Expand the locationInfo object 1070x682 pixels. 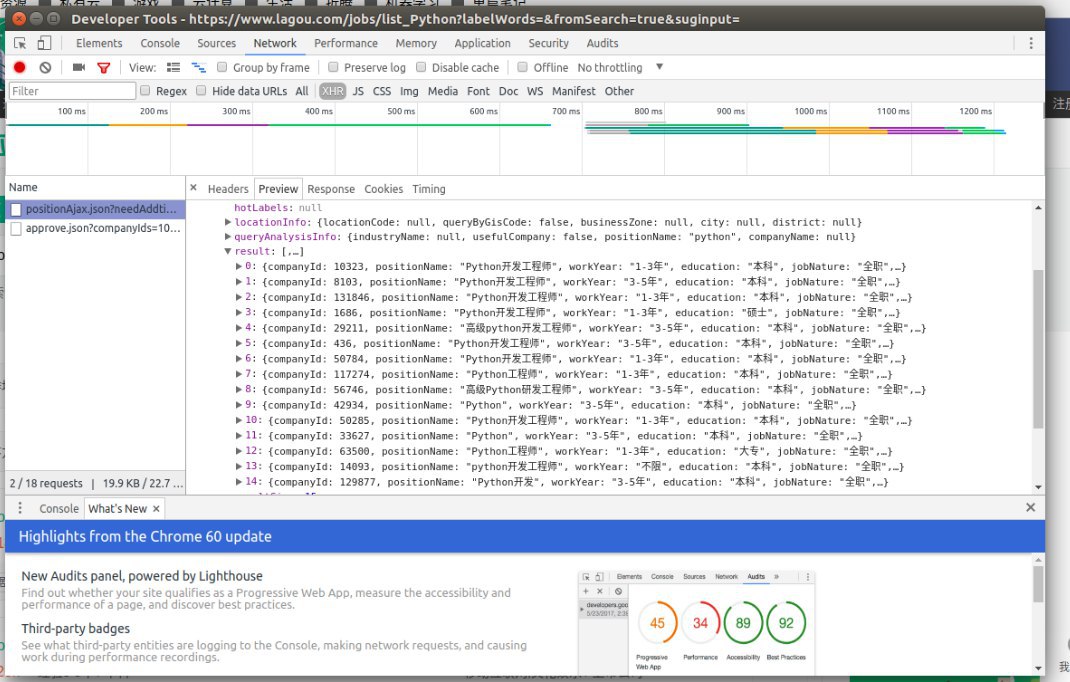pyautogui.click(x=229, y=222)
